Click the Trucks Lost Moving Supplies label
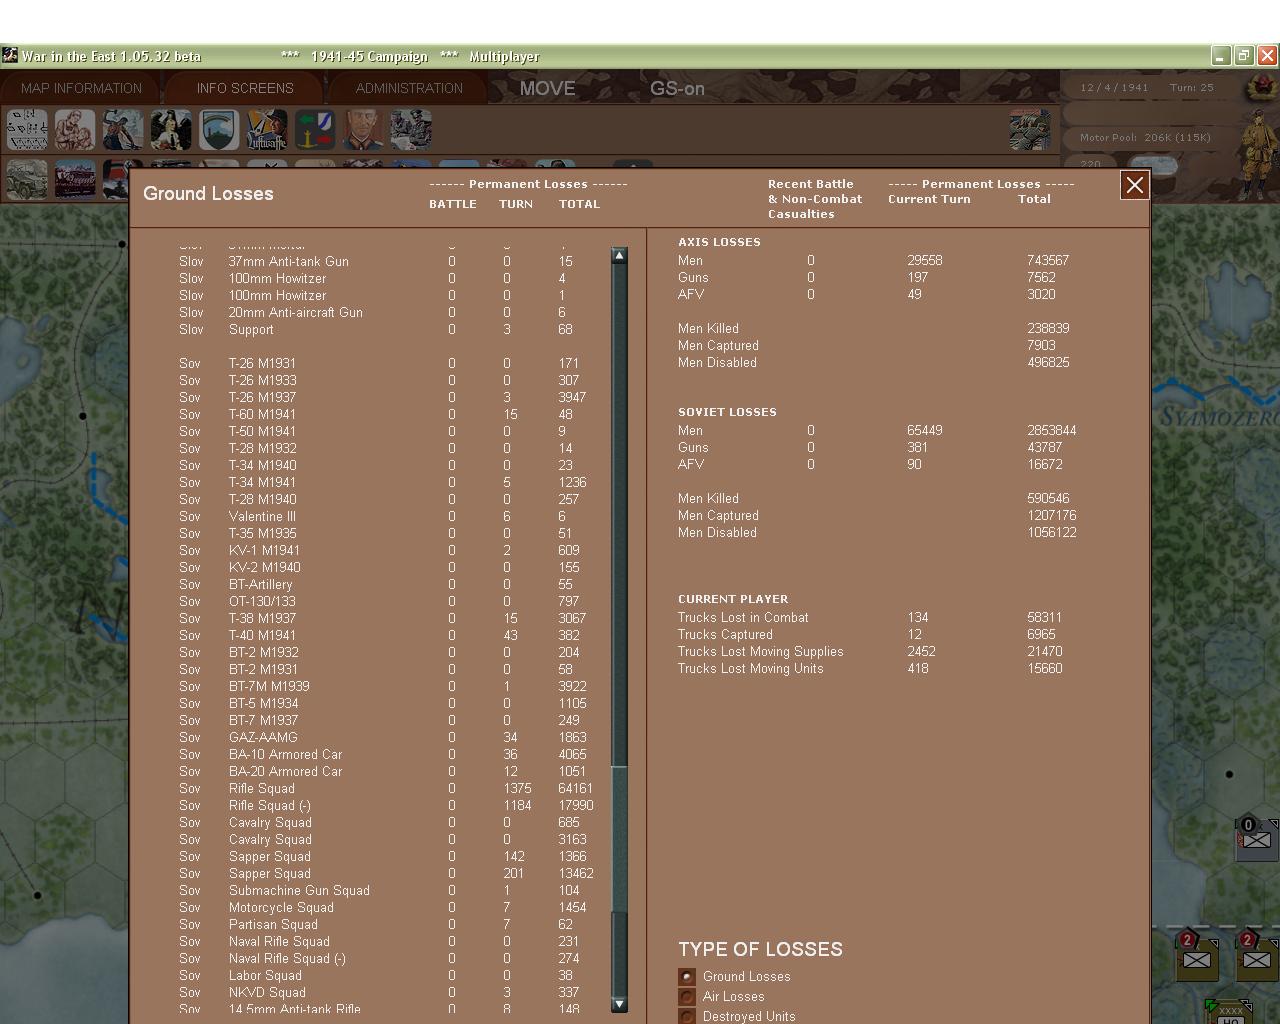Viewport: 1280px width, 1024px height. coord(760,651)
